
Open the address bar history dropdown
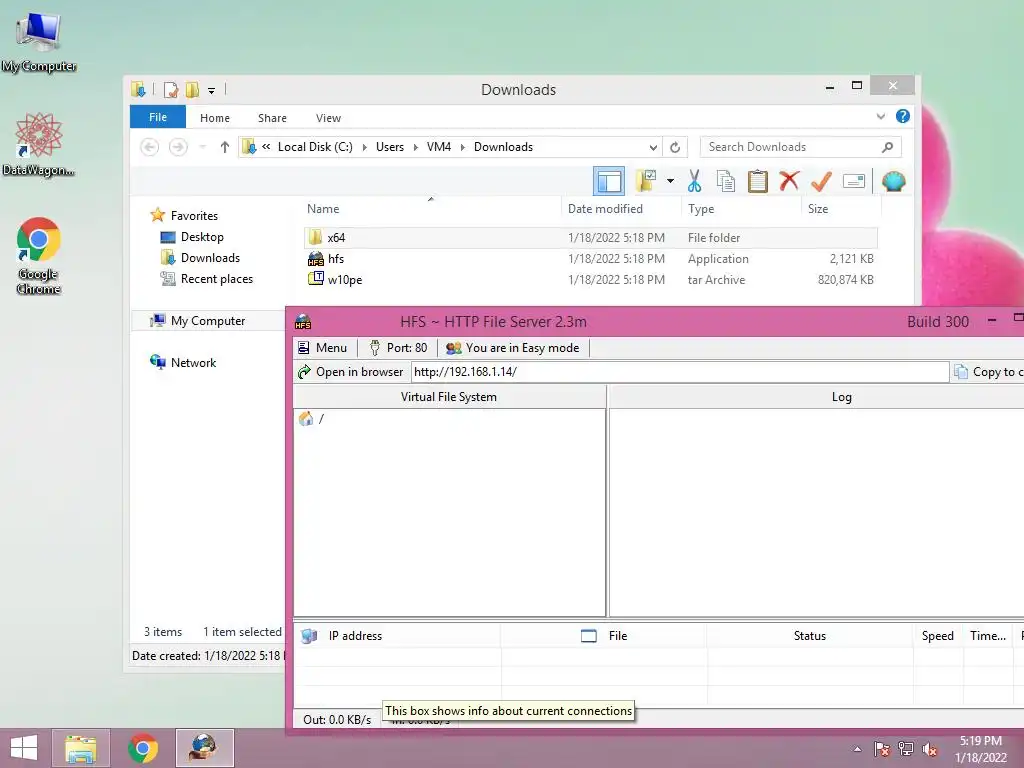click(653, 147)
